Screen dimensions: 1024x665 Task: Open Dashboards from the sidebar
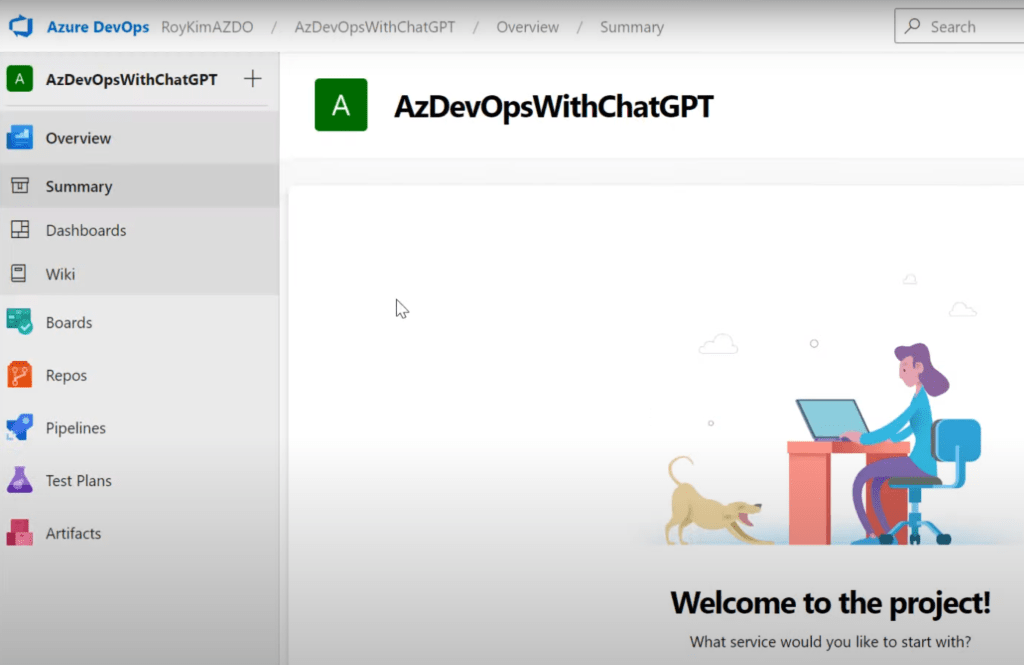[86, 230]
